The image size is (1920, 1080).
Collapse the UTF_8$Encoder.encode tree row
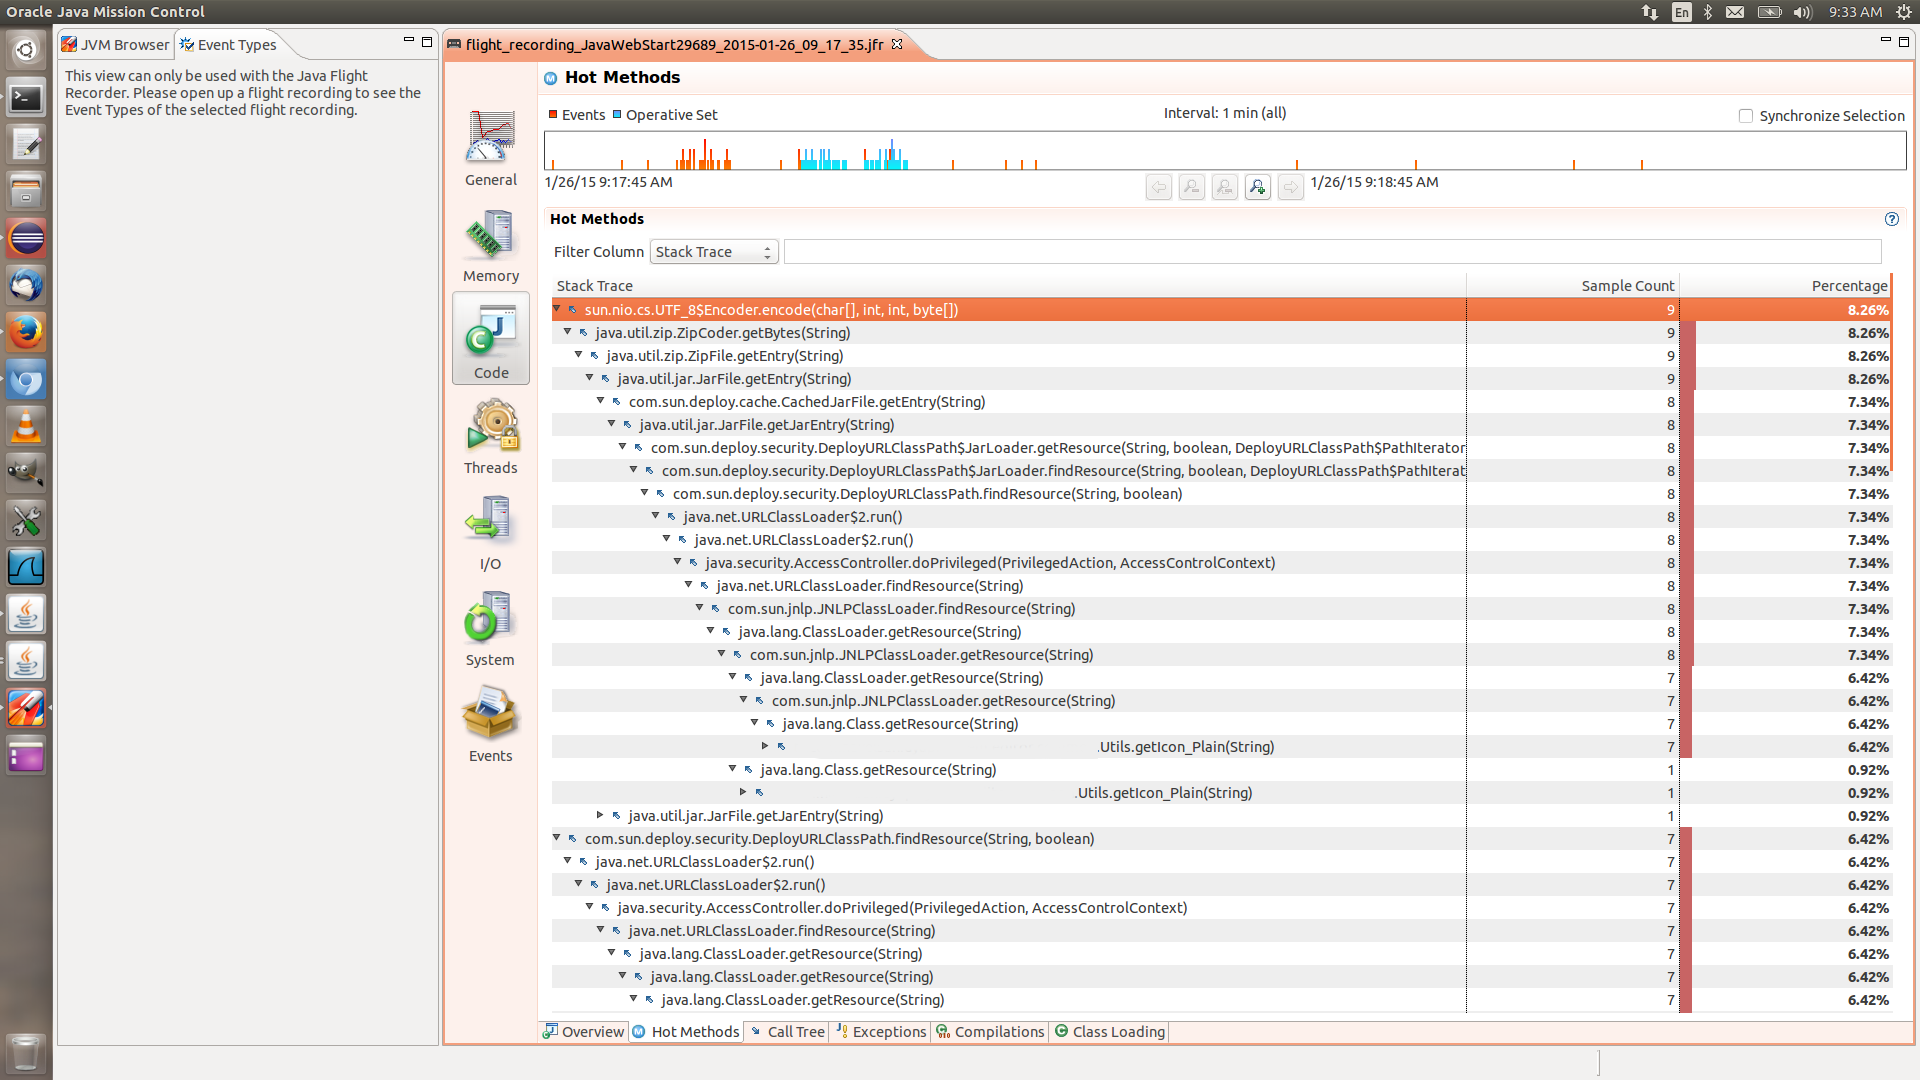(x=557, y=309)
